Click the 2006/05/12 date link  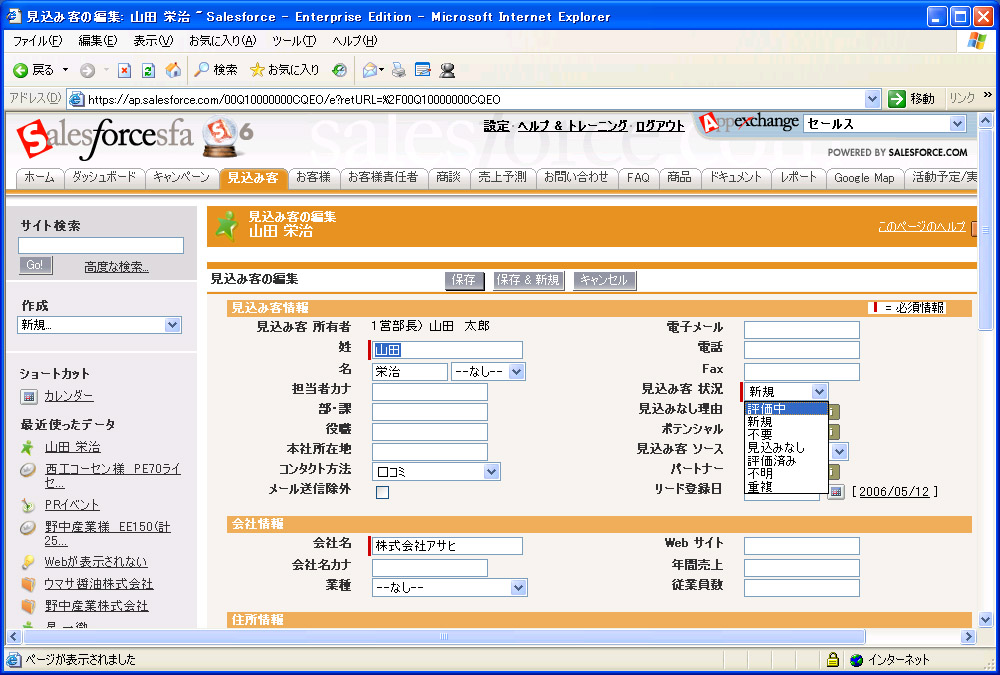coord(894,492)
